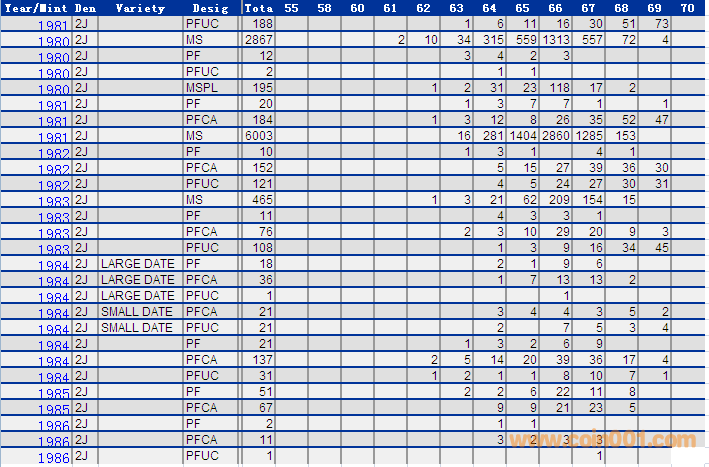The image size is (709, 467).
Task: Click the Tota column header
Action: 258,7
